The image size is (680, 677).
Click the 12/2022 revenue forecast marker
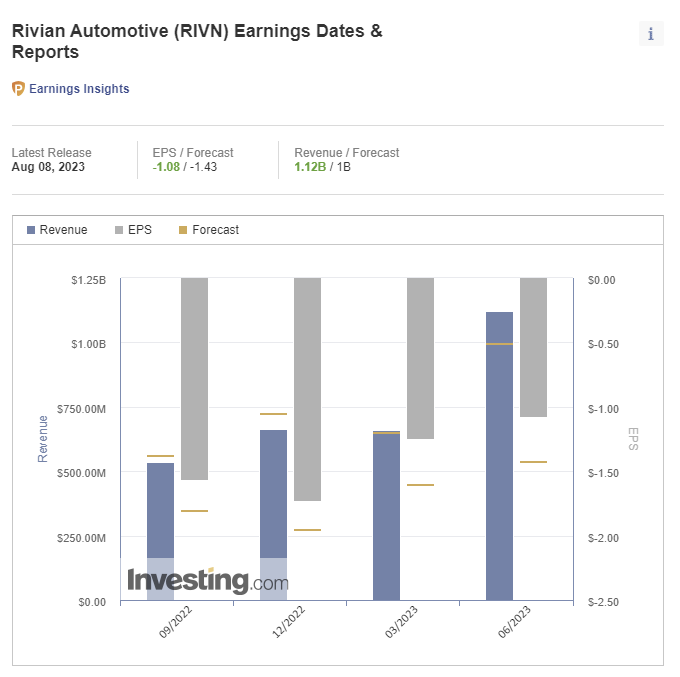pyautogui.click(x=273, y=414)
